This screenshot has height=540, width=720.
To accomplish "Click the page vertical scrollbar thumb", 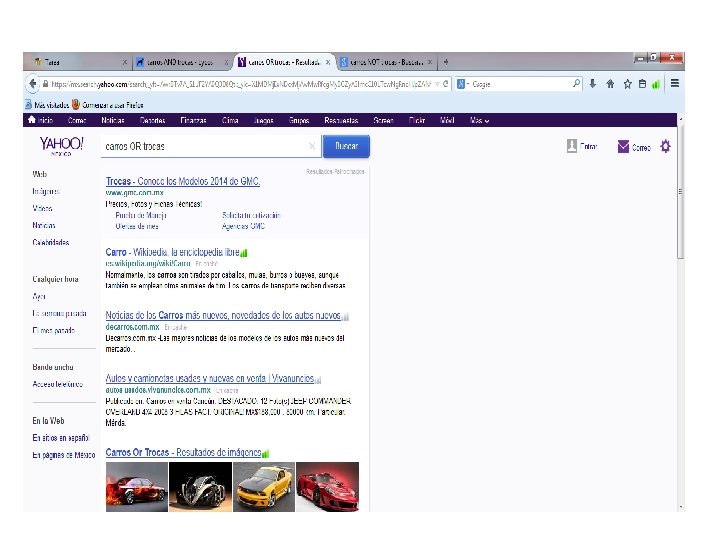I will coord(681,193).
